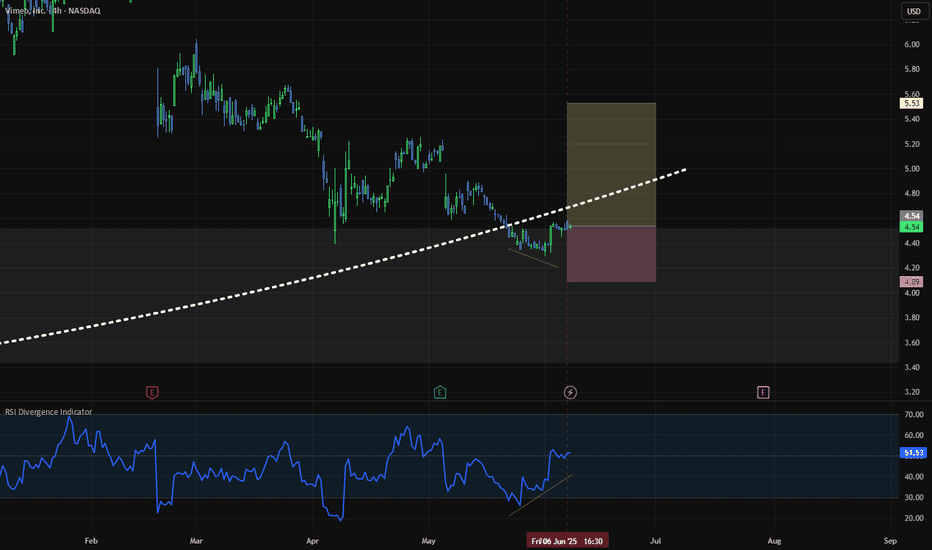The height and width of the screenshot is (550, 932).
Task: Click the lightning bolt event marker
Action: coord(570,392)
